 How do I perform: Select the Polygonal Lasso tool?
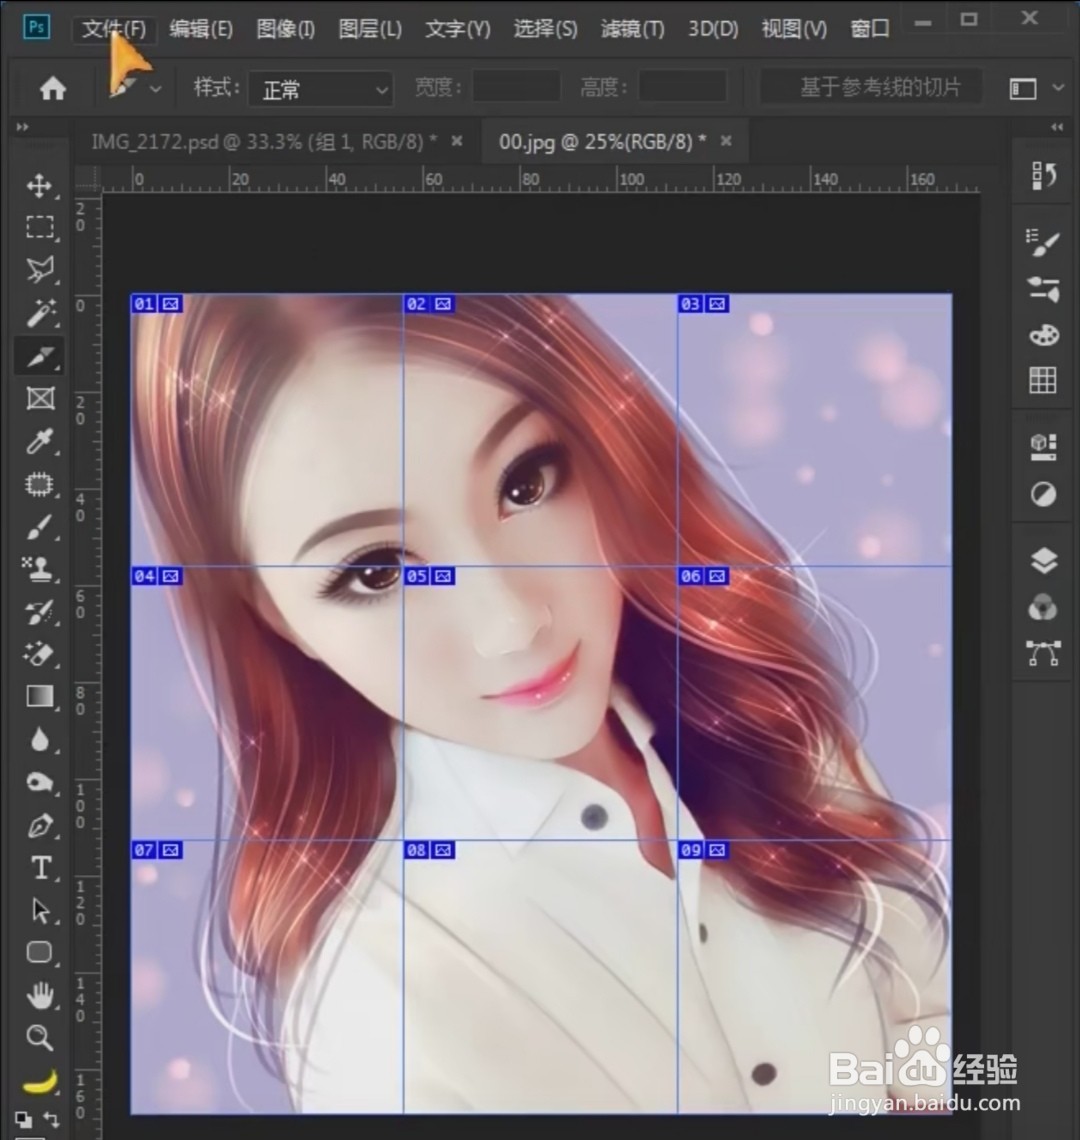point(39,270)
